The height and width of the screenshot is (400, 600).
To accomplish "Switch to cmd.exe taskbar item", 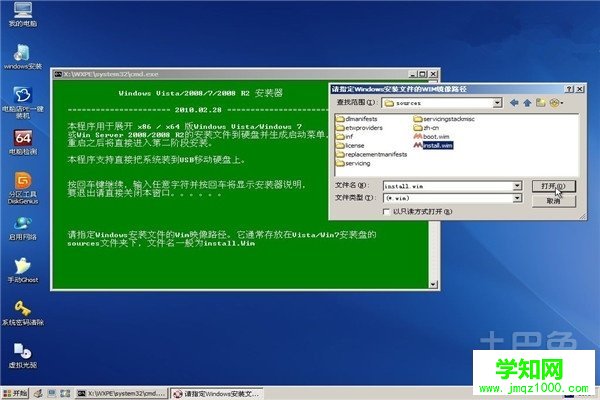I will pyautogui.click(x=121, y=393).
